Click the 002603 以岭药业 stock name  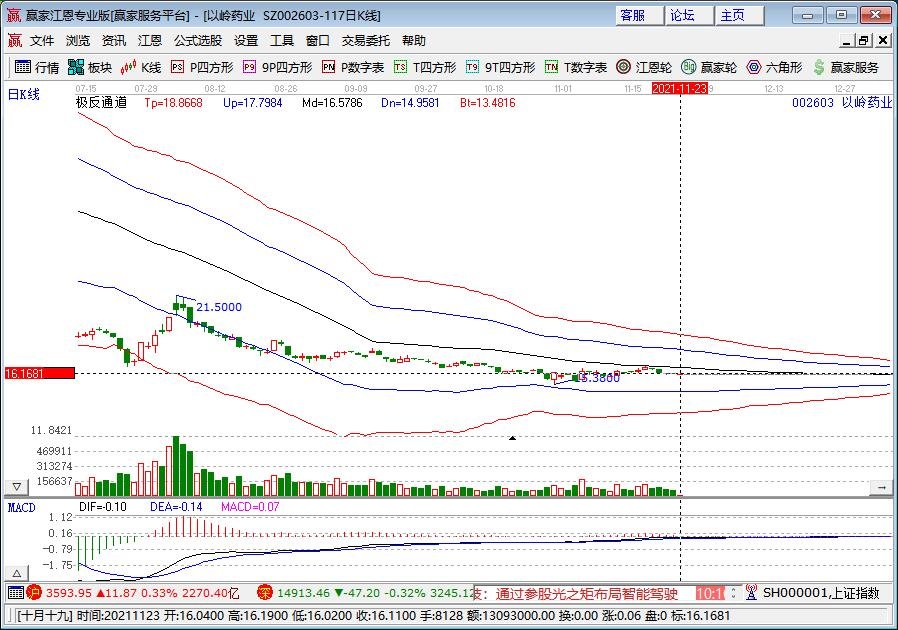[842, 103]
